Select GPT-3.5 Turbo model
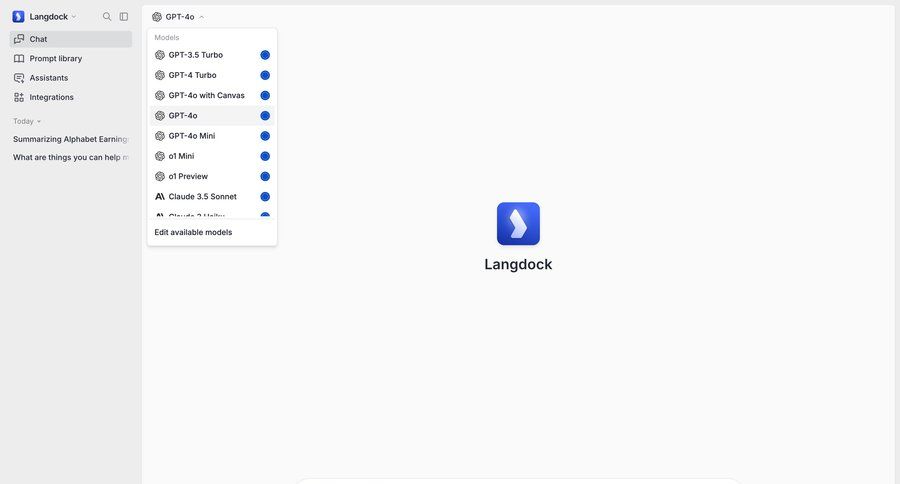The height and width of the screenshot is (484, 900). pyautogui.click(x=212, y=55)
